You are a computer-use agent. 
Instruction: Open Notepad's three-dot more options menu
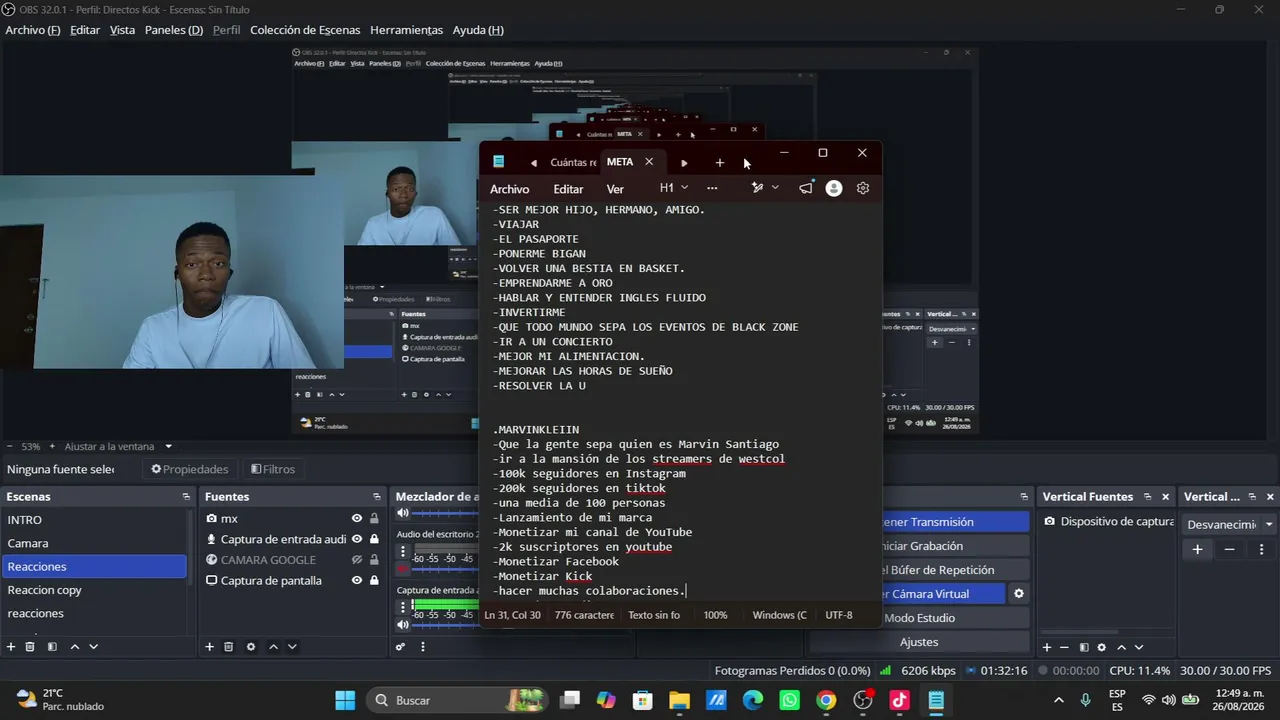(712, 188)
